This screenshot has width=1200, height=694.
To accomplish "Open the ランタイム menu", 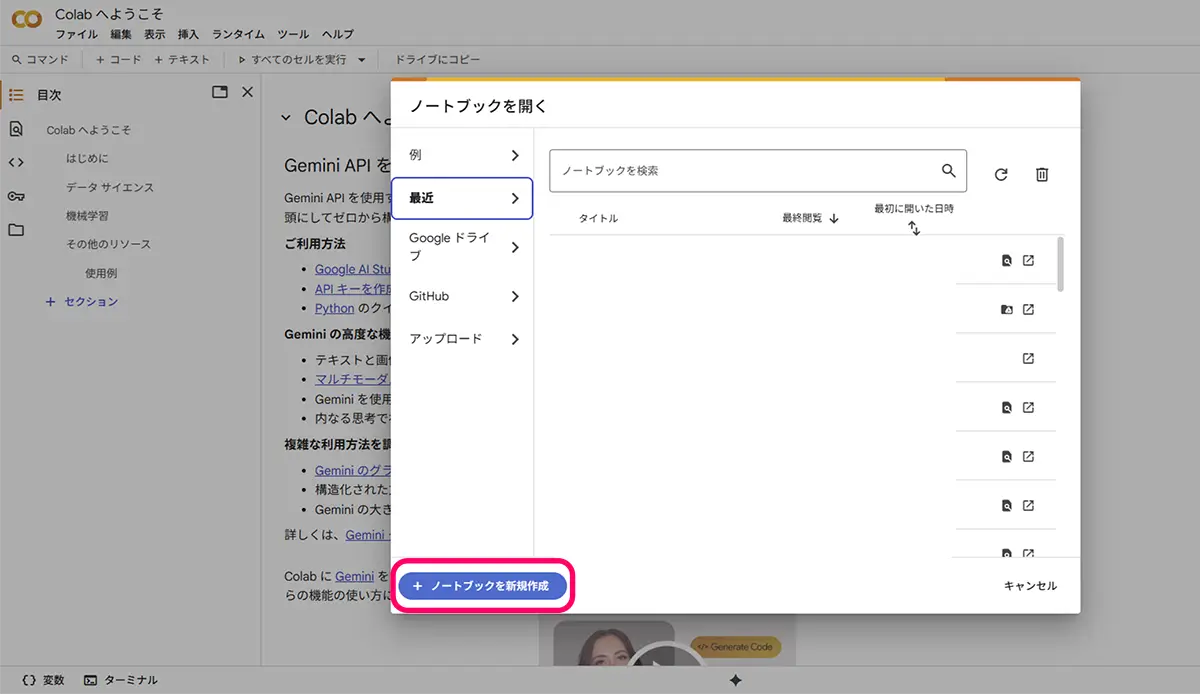I will pyautogui.click(x=239, y=34).
